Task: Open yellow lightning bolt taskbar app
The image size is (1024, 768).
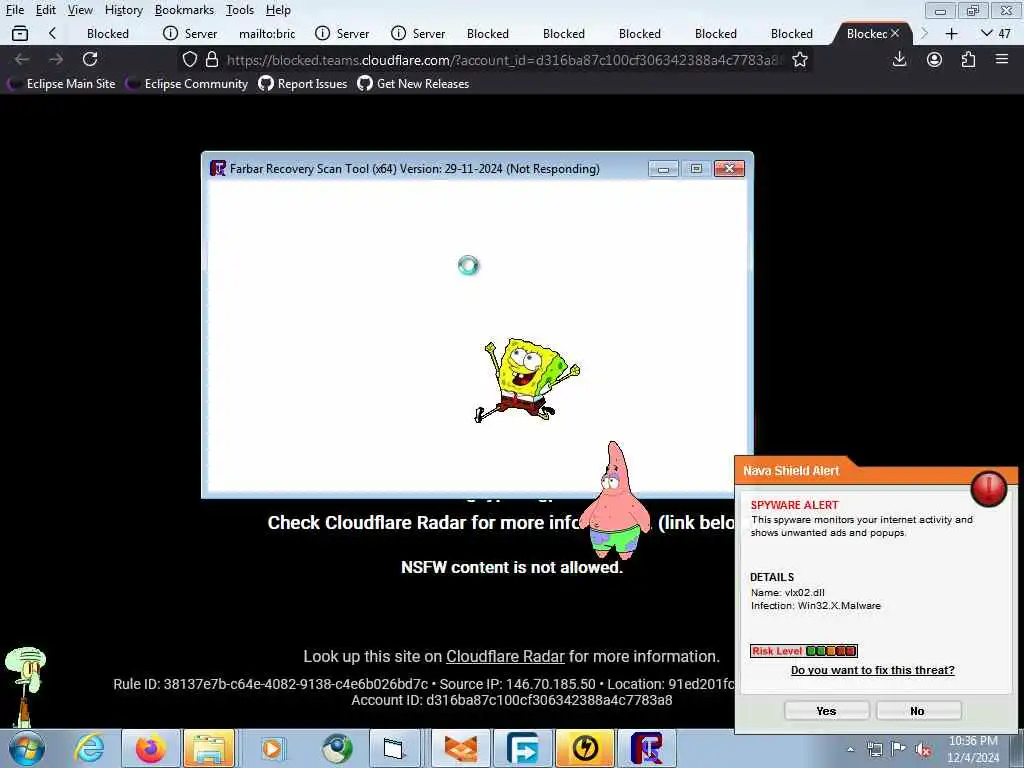Action: [x=585, y=748]
